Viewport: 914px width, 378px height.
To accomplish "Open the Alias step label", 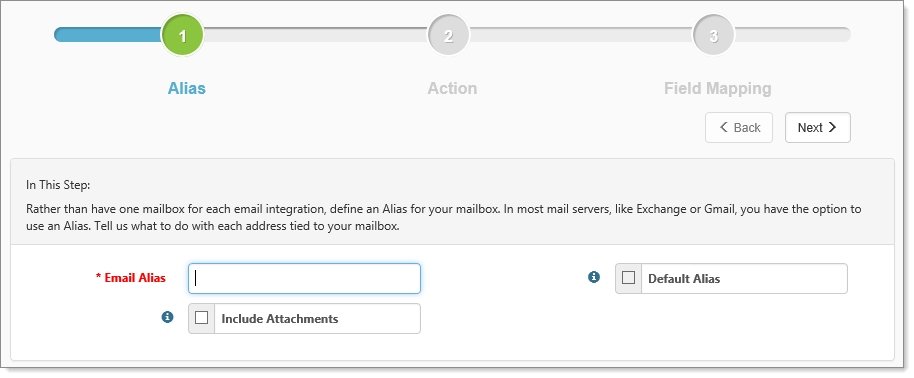I will 187,89.
